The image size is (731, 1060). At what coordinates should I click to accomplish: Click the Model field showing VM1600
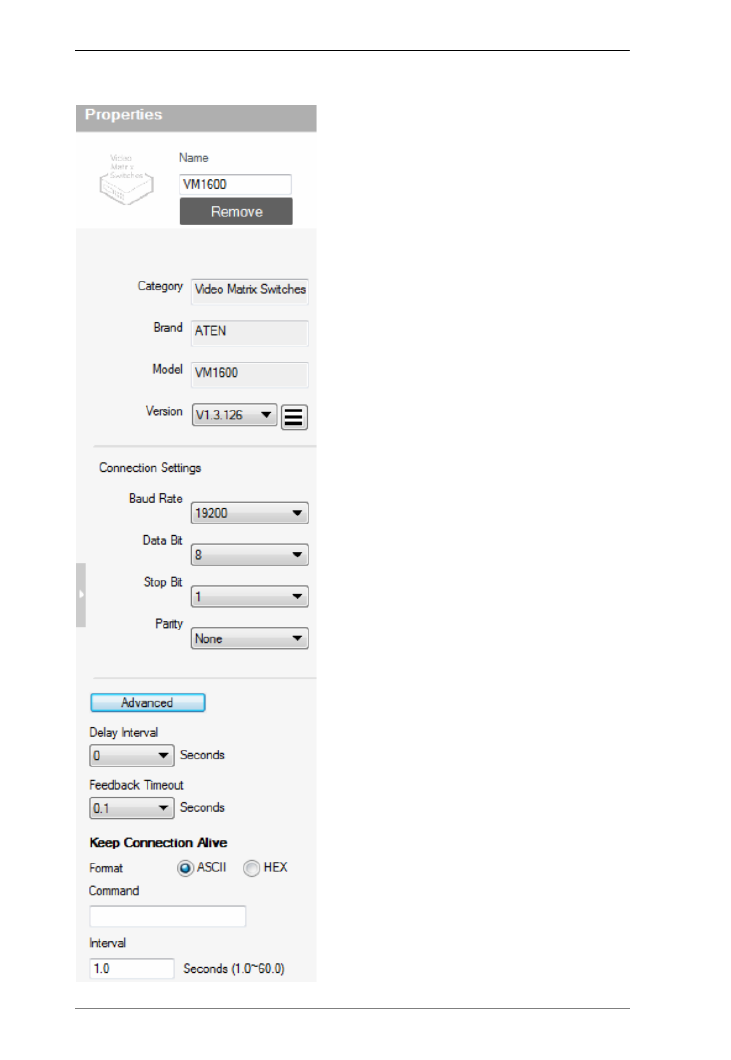[250, 374]
